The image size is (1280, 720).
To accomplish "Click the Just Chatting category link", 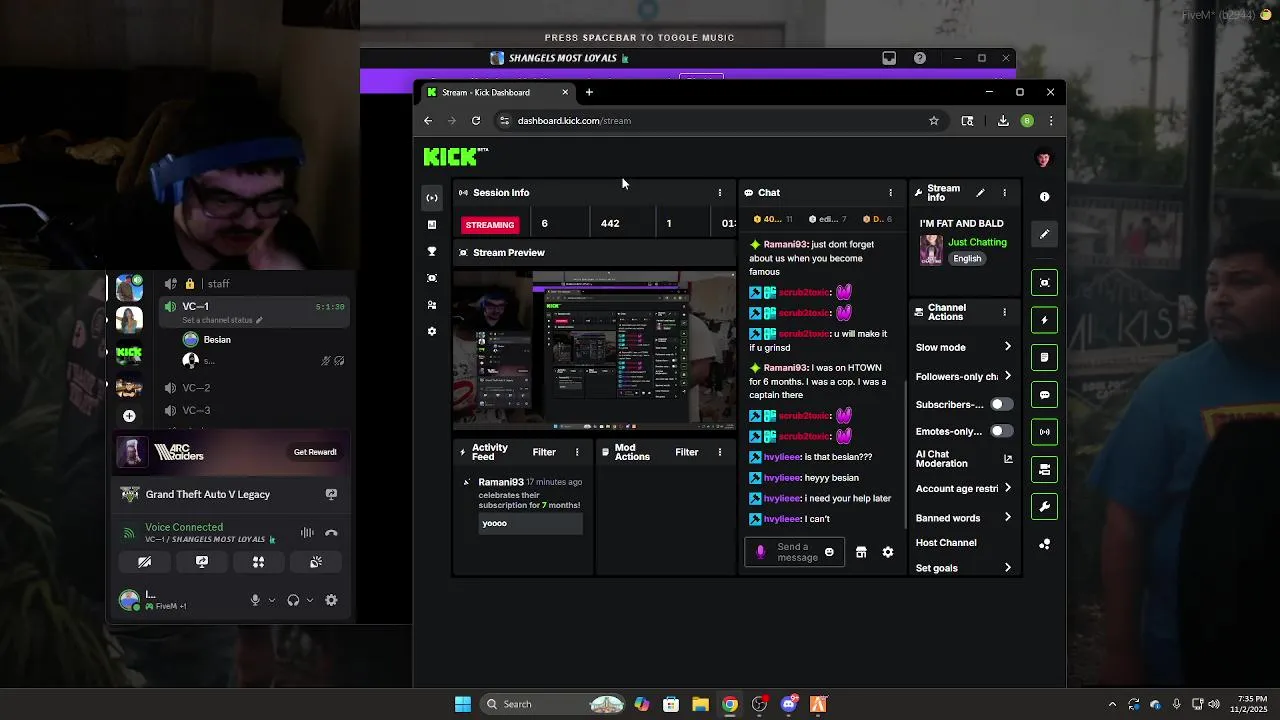I will pos(977,242).
